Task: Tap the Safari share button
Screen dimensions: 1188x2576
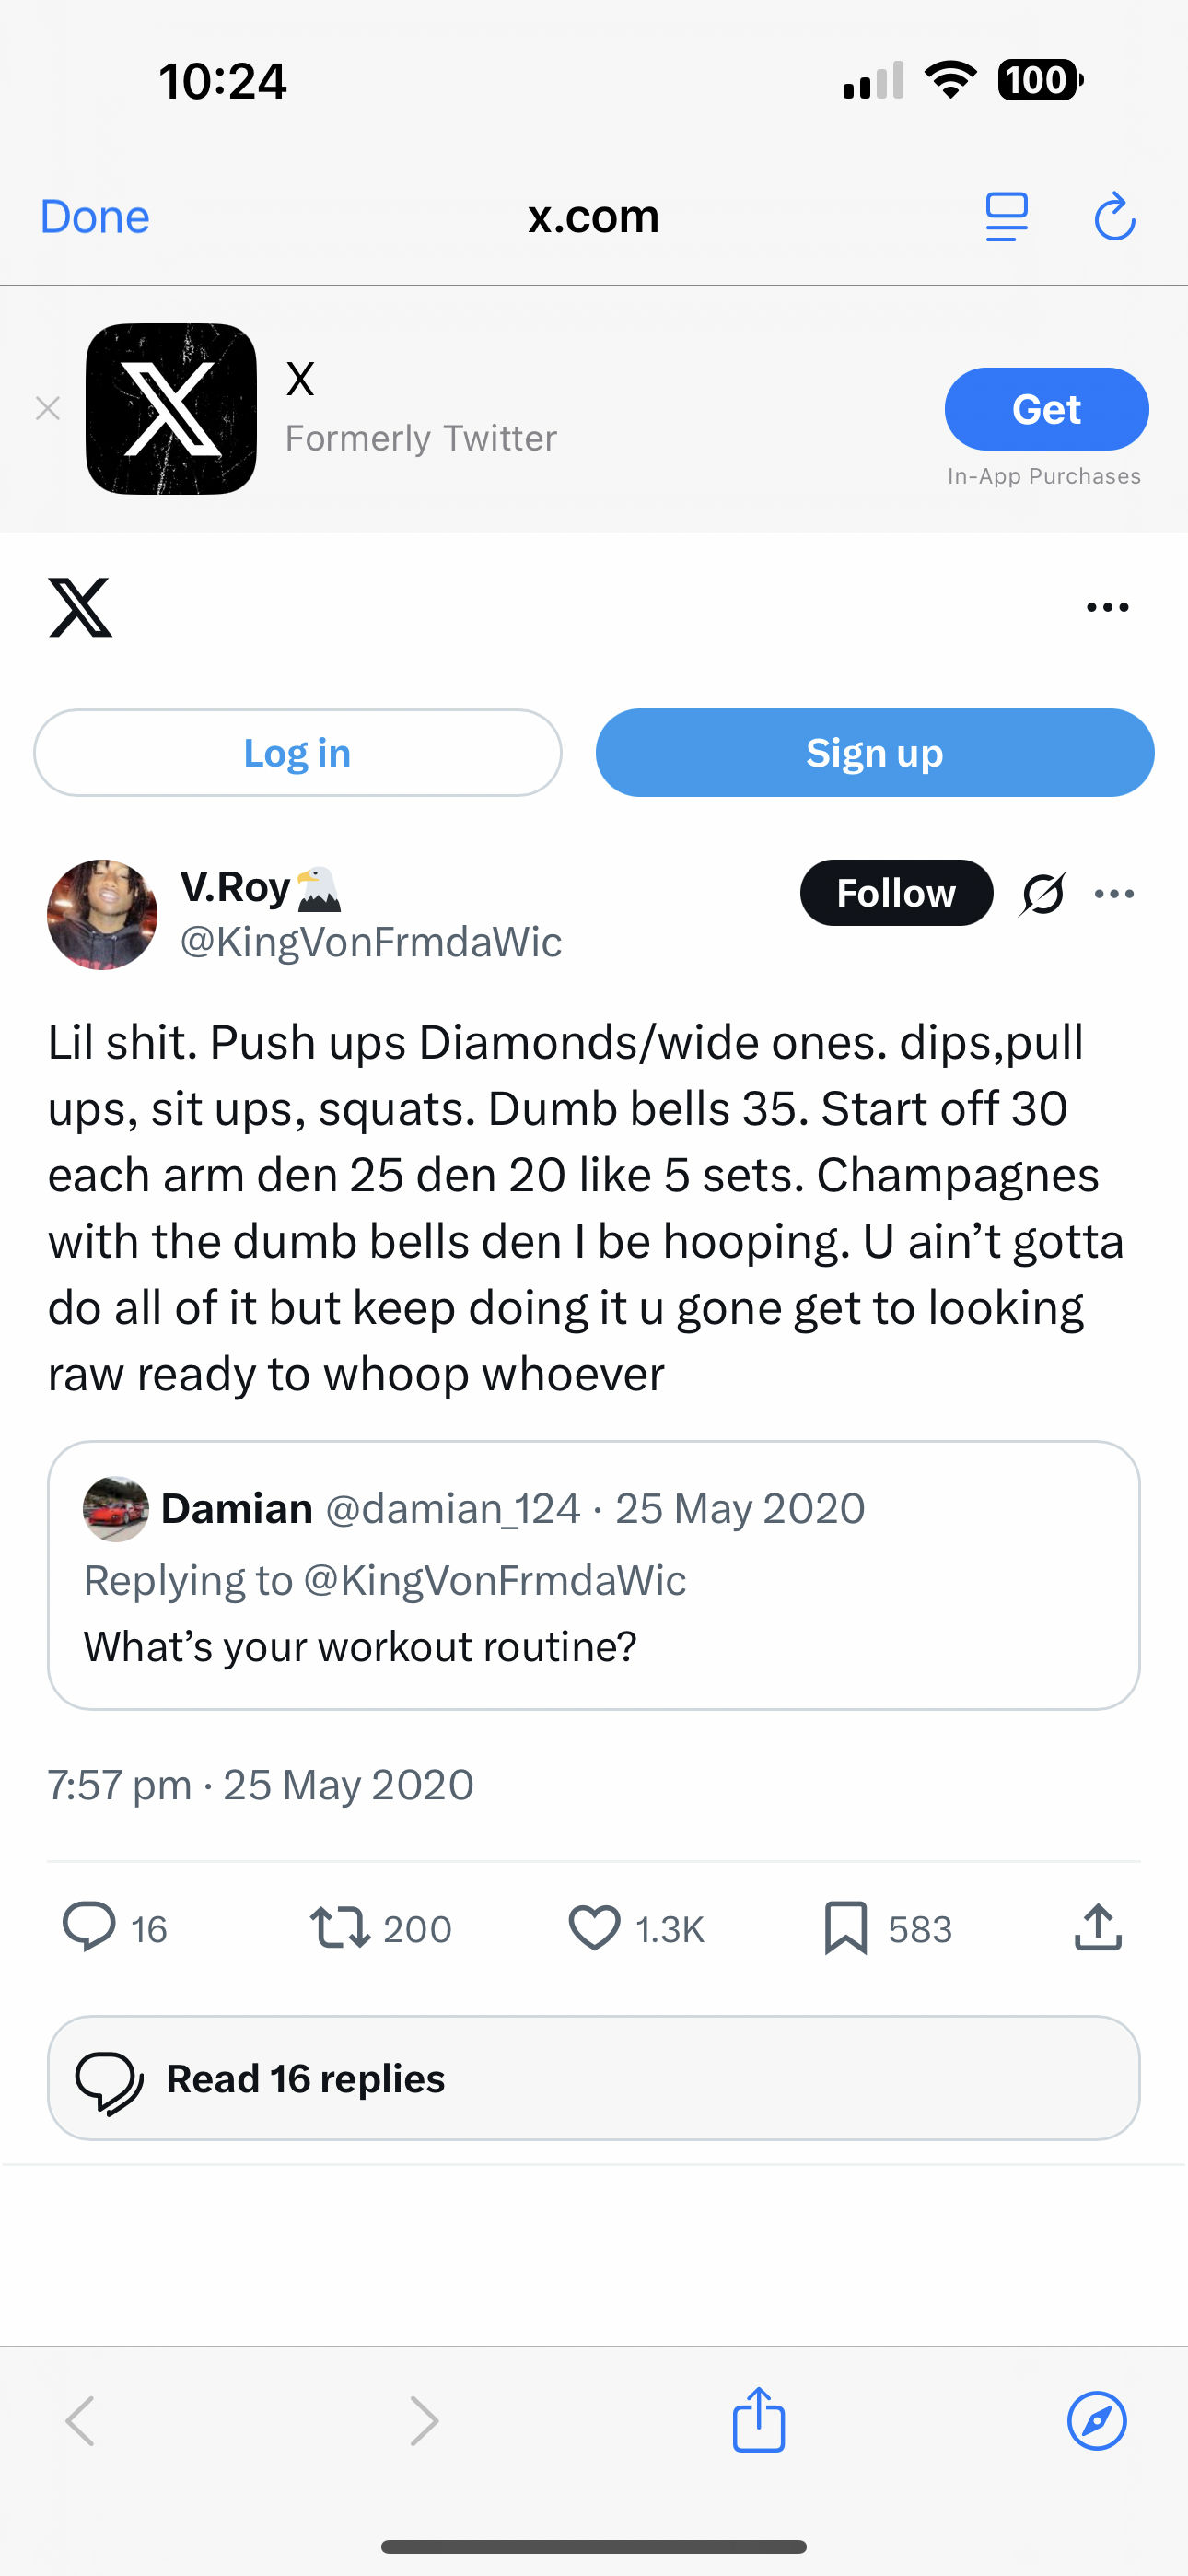Action: pos(759,2420)
